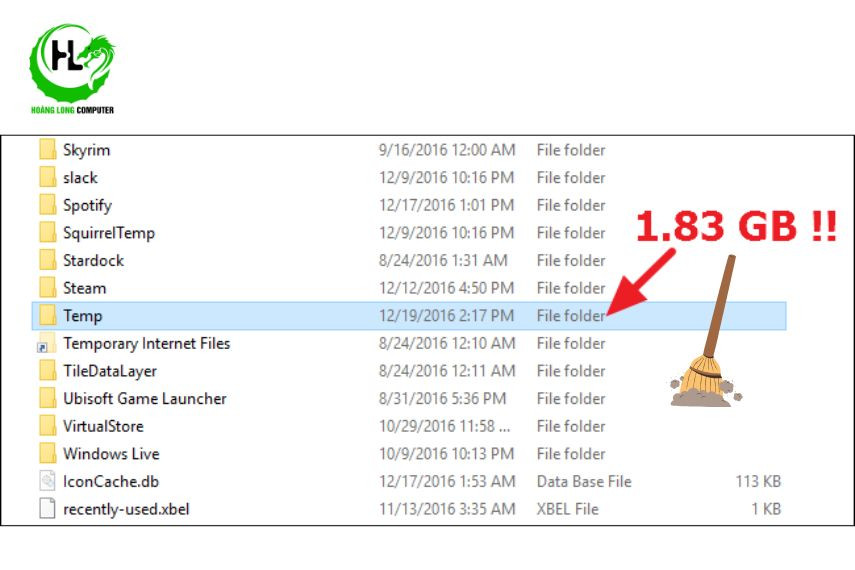Screen dimensions: 855x570
Task: Click the Steam folder icon
Action: pos(47,288)
